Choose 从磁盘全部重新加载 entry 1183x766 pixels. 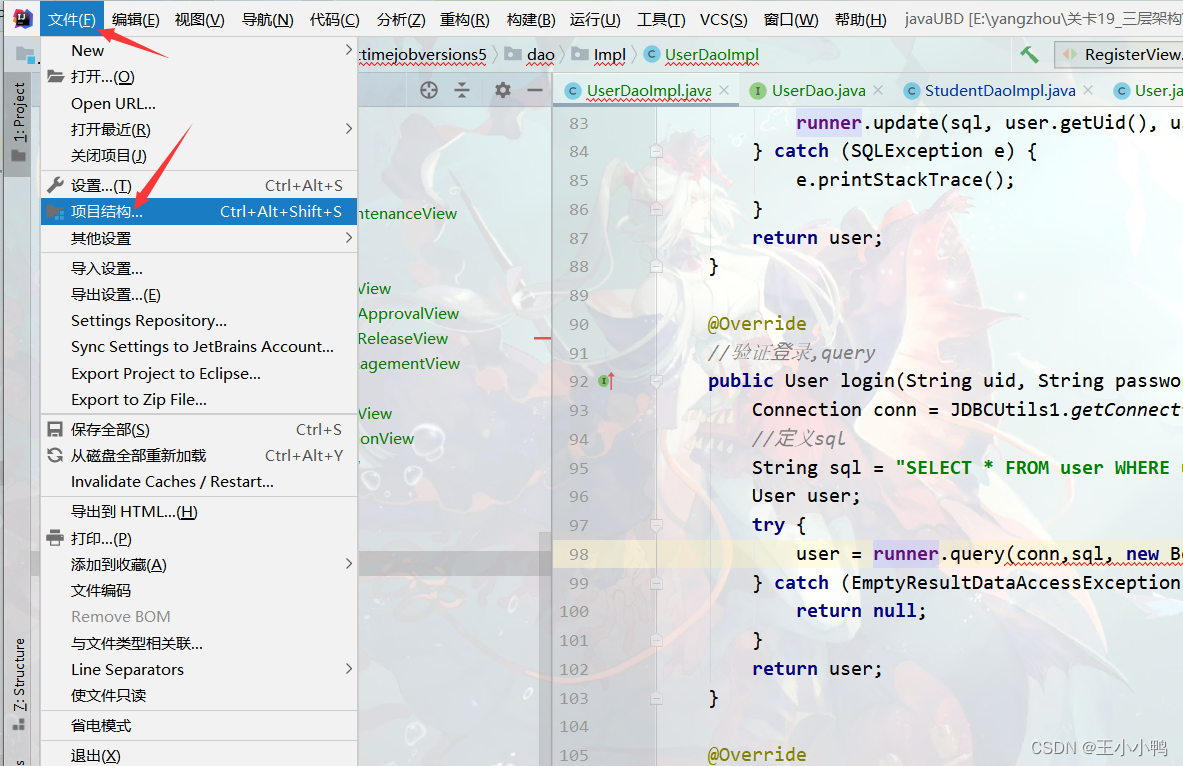pos(199,456)
